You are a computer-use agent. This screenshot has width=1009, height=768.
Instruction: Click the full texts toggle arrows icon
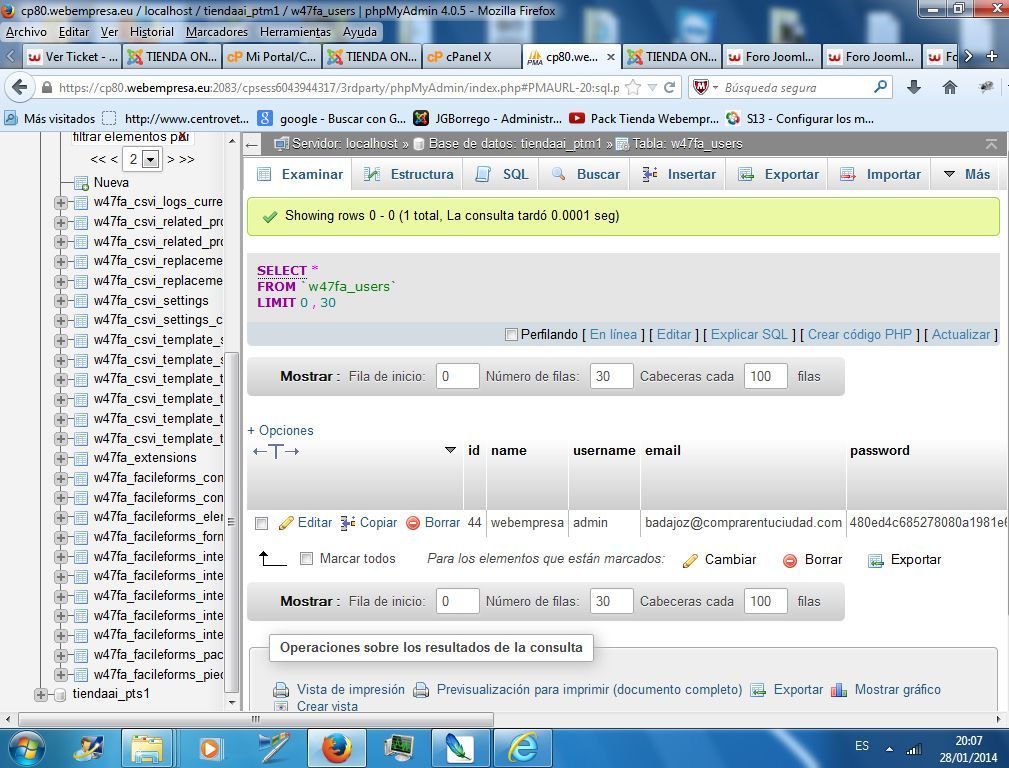click(x=276, y=451)
